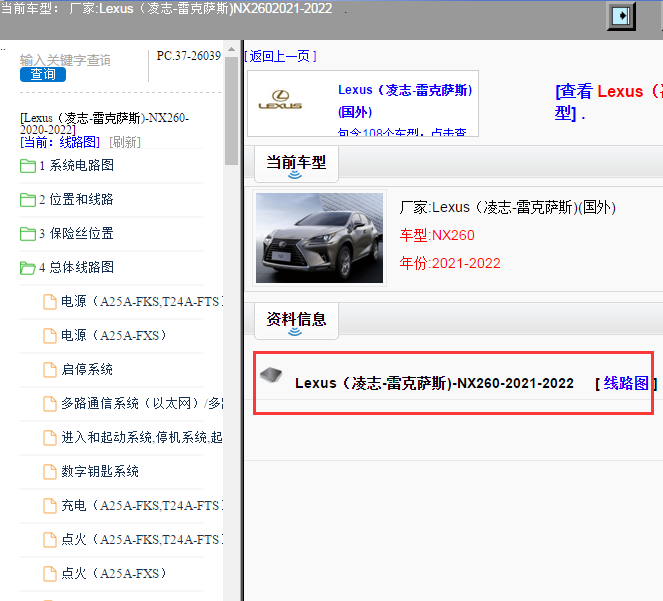The height and width of the screenshot is (601, 663).
Task: Click the sidebar heading Lexus NX260-2020-2022
Action: [x=104, y=123]
